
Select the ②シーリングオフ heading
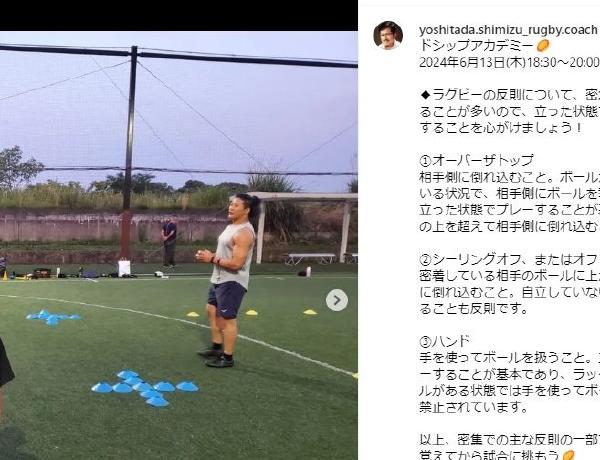[x=509, y=260]
